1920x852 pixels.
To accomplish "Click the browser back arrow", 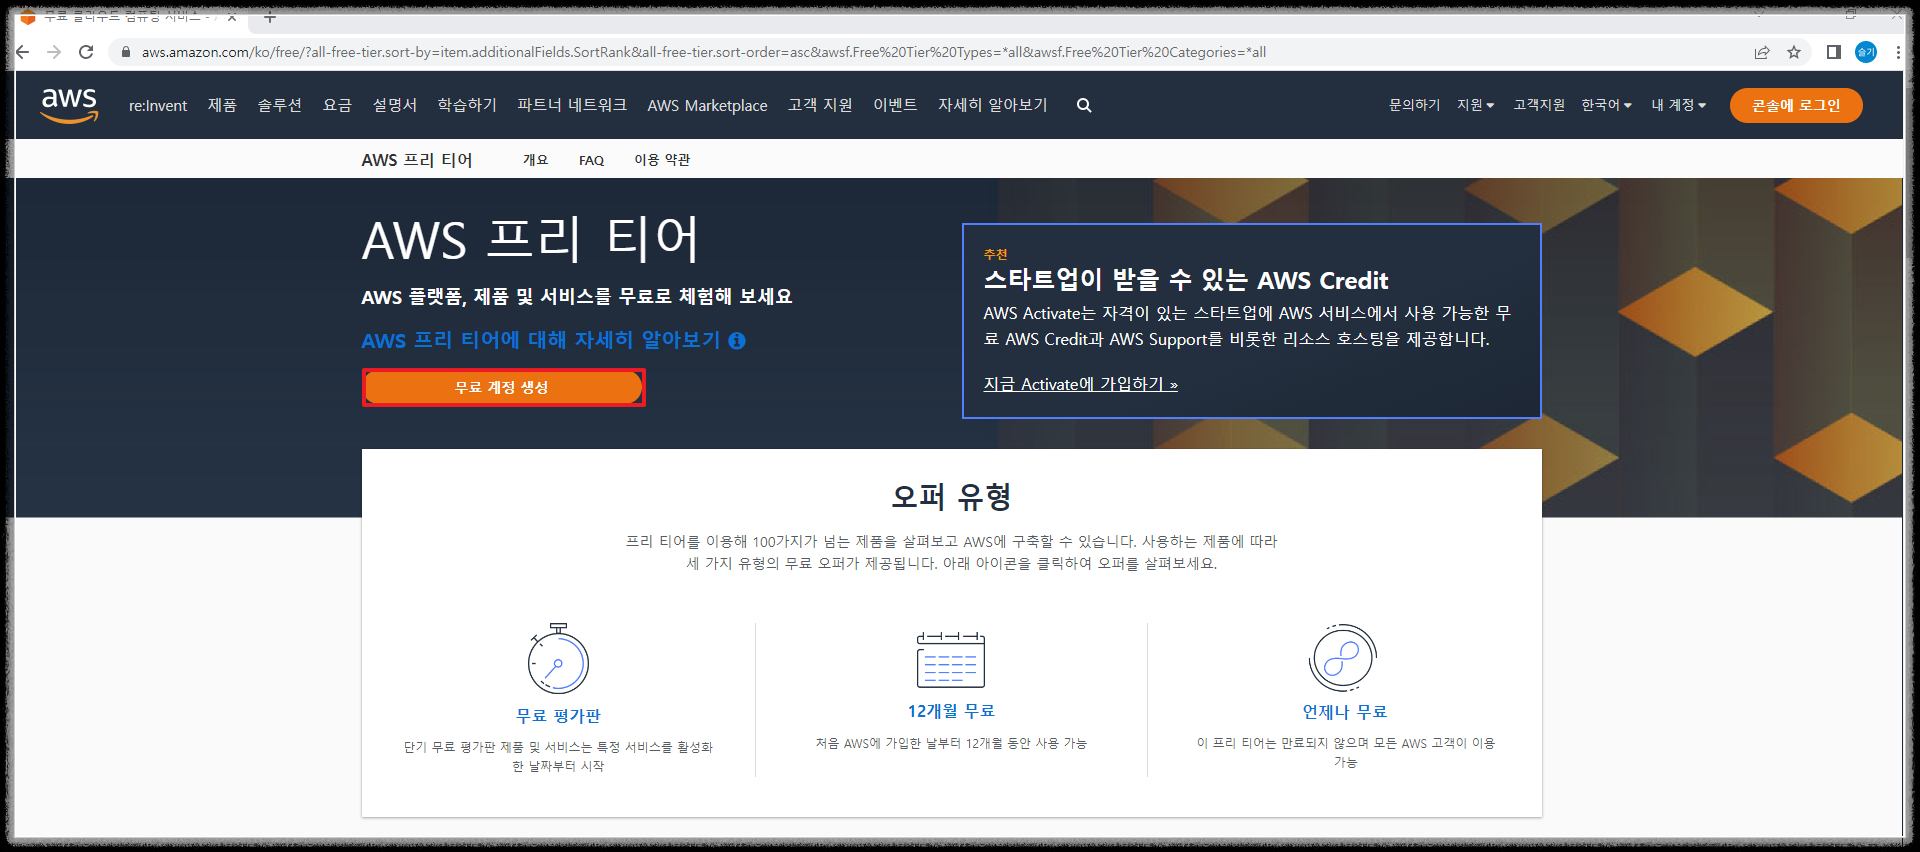I will pyautogui.click(x=23, y=52).
